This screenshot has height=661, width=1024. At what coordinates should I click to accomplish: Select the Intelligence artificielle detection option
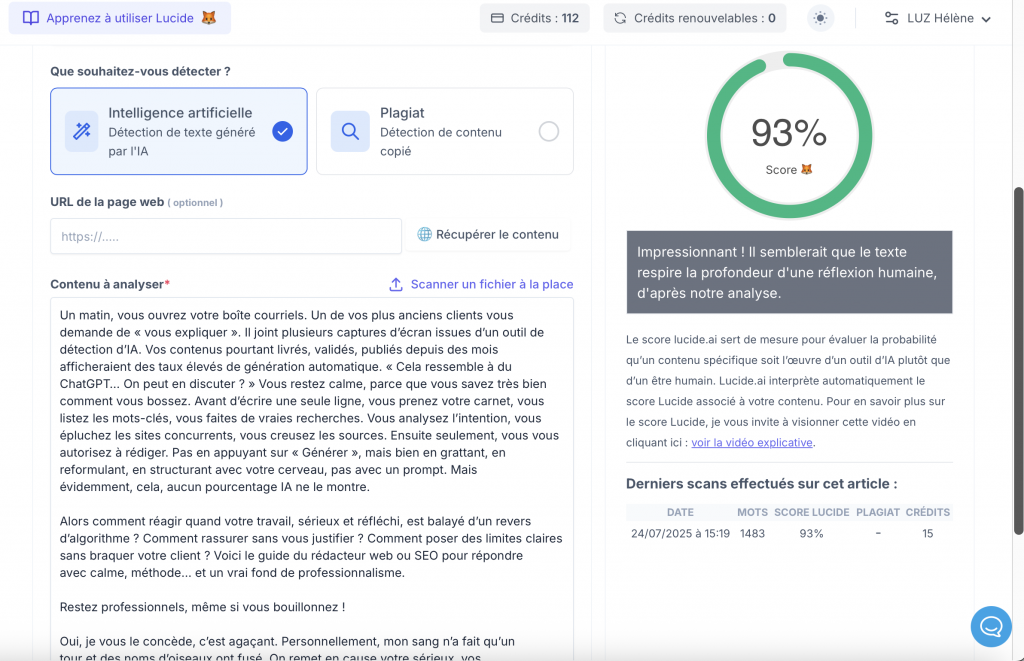pyautogui.click(x=179, y=131)
